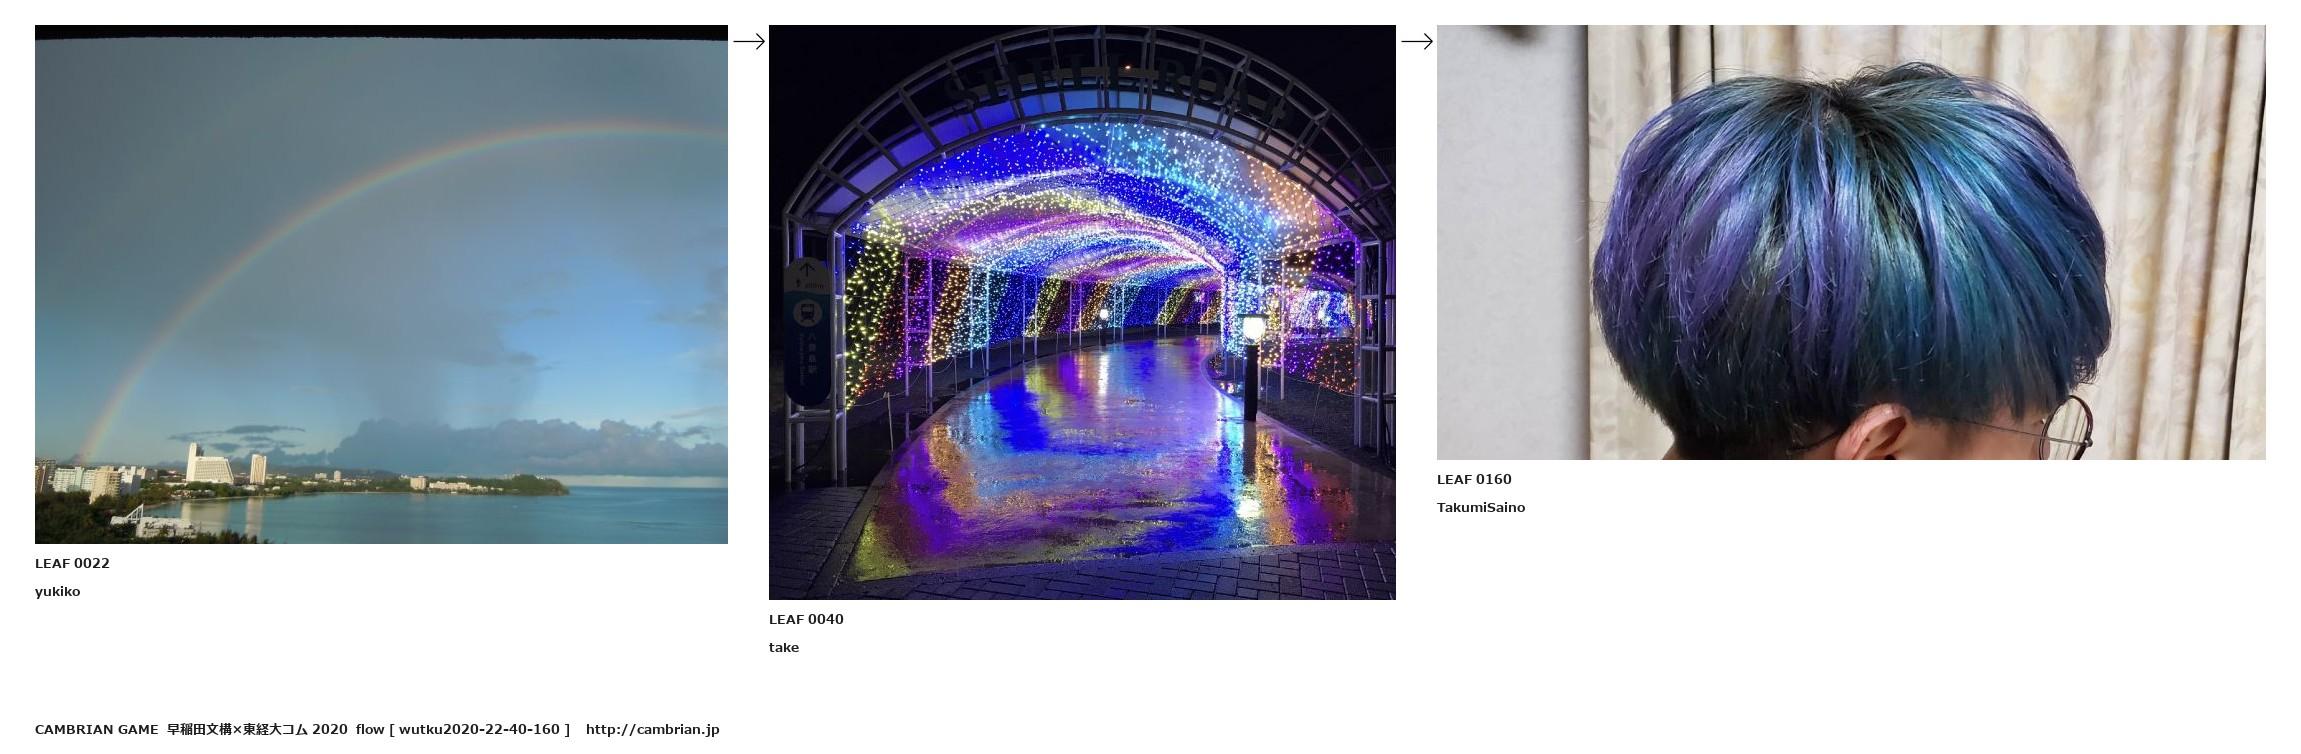Open the blue dyed hair photo
This screenshot has width=2301, height=754.
click(x=1851, y=243)
